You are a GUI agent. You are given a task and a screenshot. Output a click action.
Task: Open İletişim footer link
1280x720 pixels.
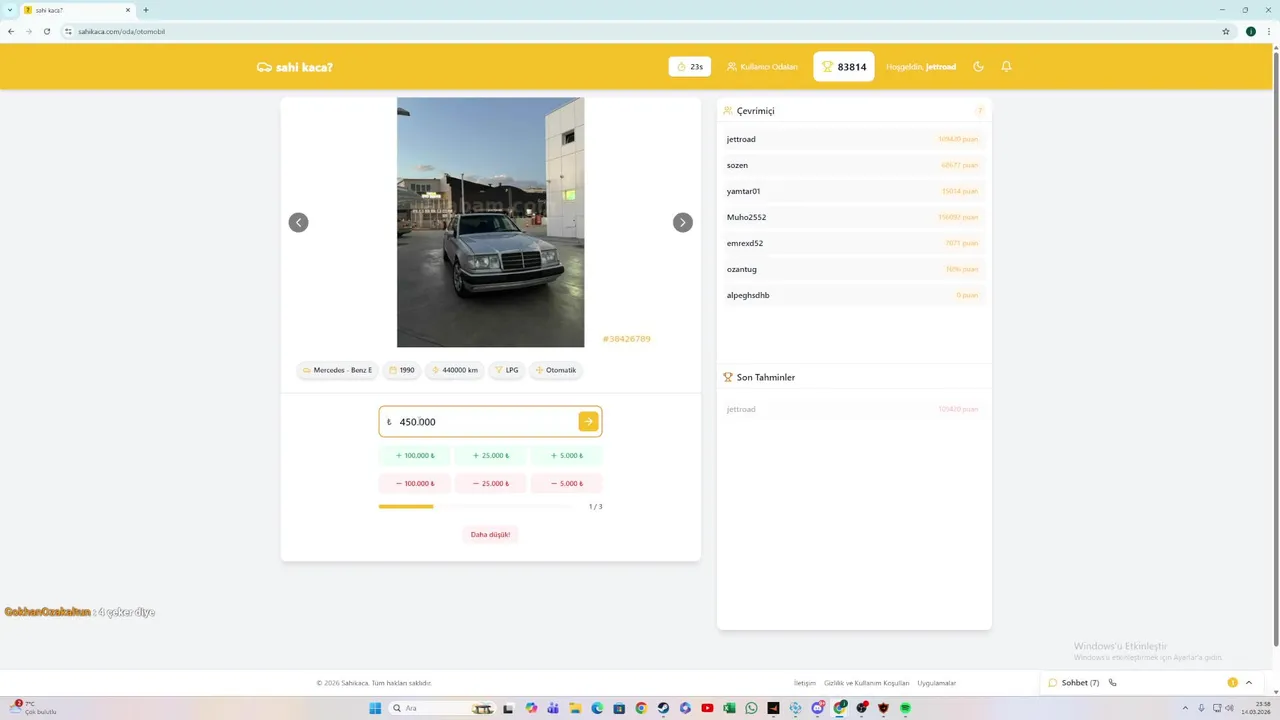[x=805, y=683]
